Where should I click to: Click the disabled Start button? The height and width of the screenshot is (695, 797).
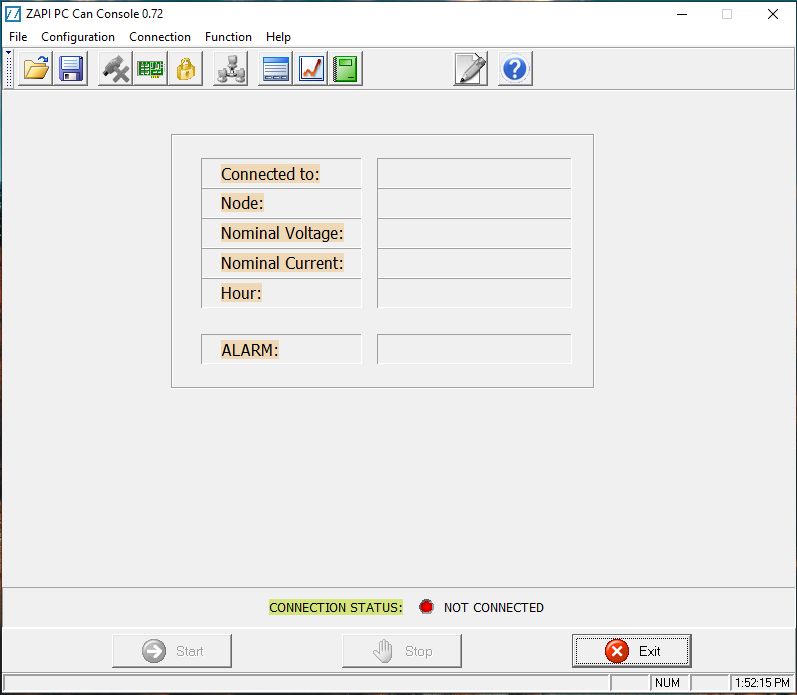pyautogui.click(x=172, y=651)
